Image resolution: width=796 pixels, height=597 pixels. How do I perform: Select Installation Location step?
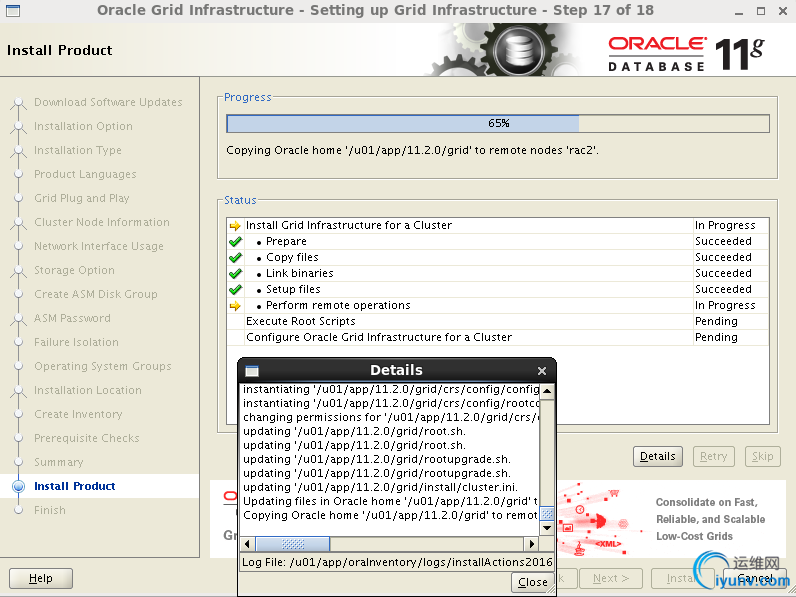tap(88, 390)
